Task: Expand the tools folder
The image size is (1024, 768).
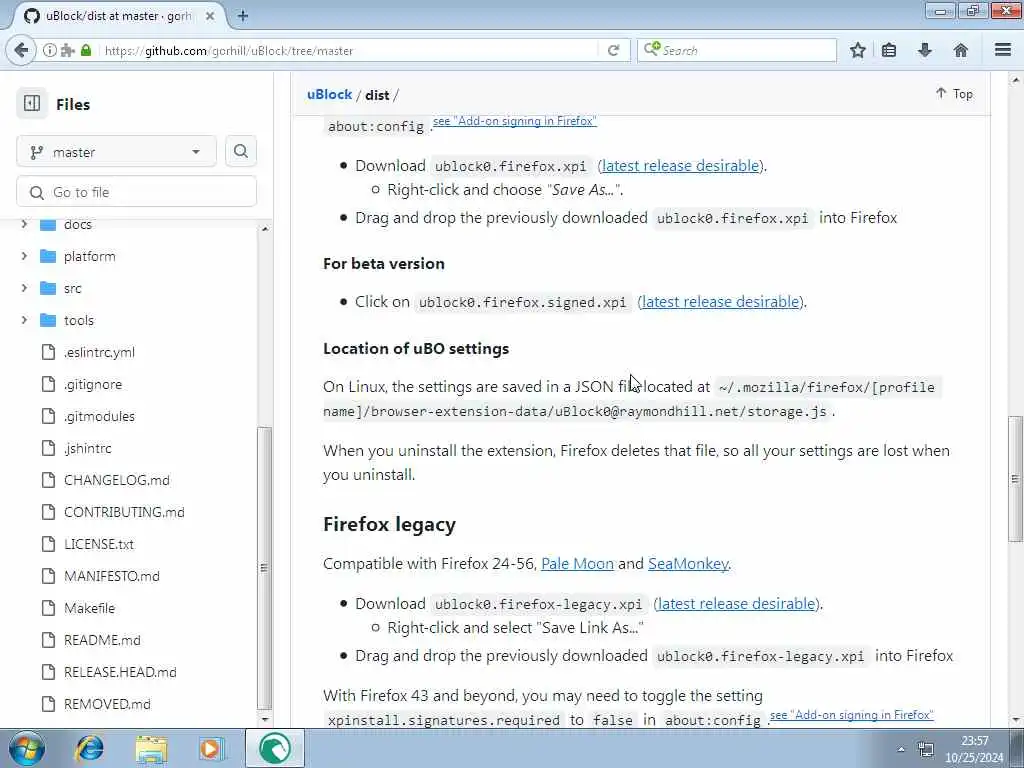Action: 24,320
